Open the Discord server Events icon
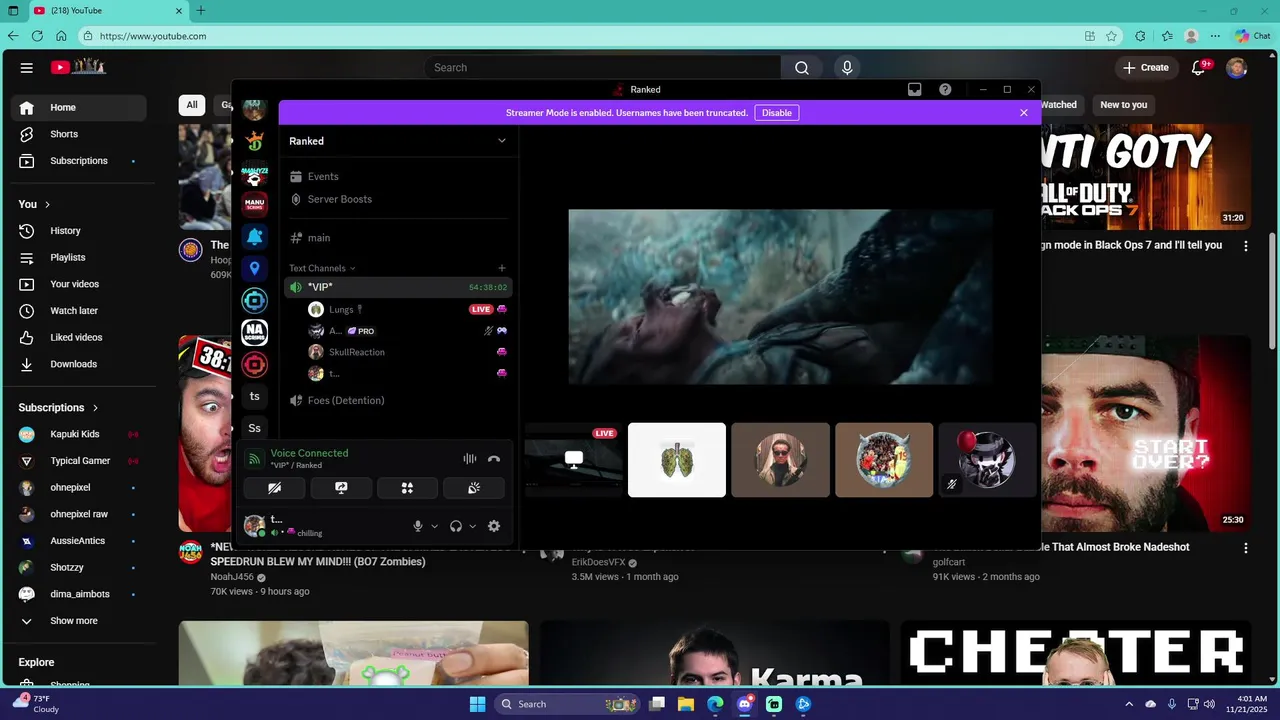Screen dimensions: 1280x720 (296, 177)
